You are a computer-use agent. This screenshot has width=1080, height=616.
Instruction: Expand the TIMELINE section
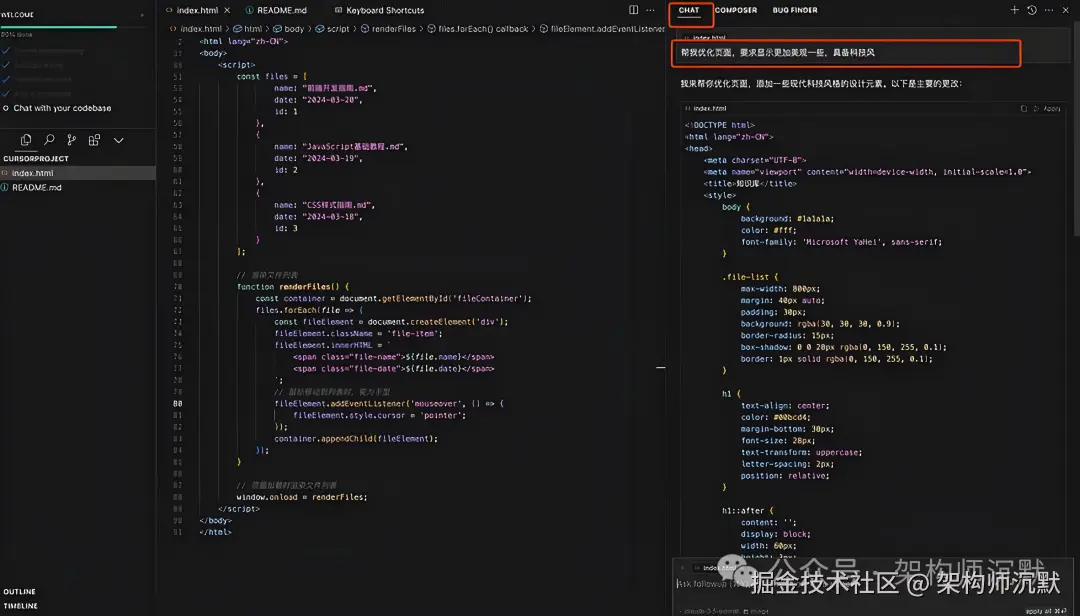[21, 606]
